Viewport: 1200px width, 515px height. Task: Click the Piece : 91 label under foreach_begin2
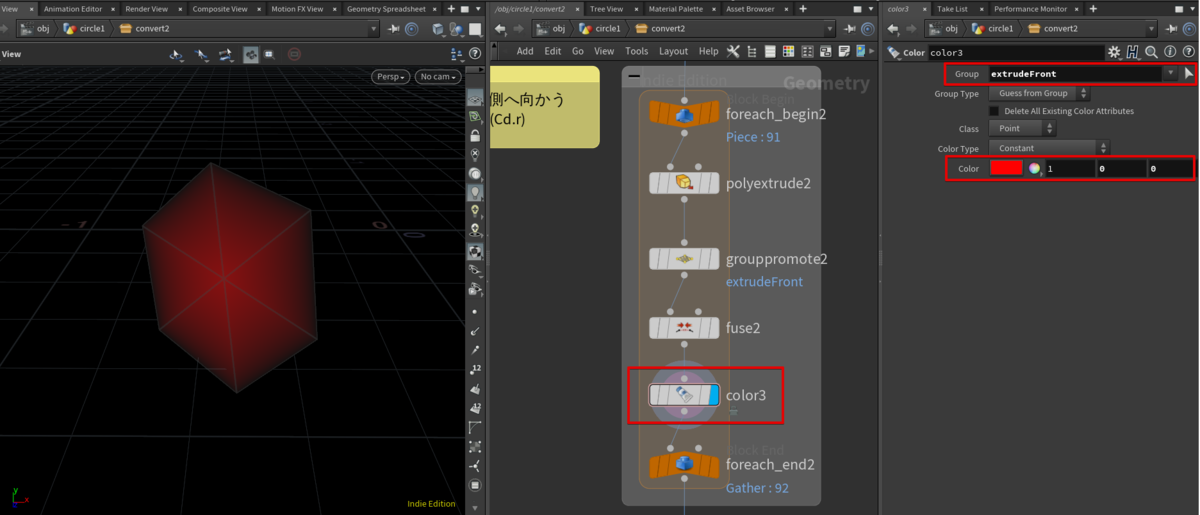click(753, 137)
